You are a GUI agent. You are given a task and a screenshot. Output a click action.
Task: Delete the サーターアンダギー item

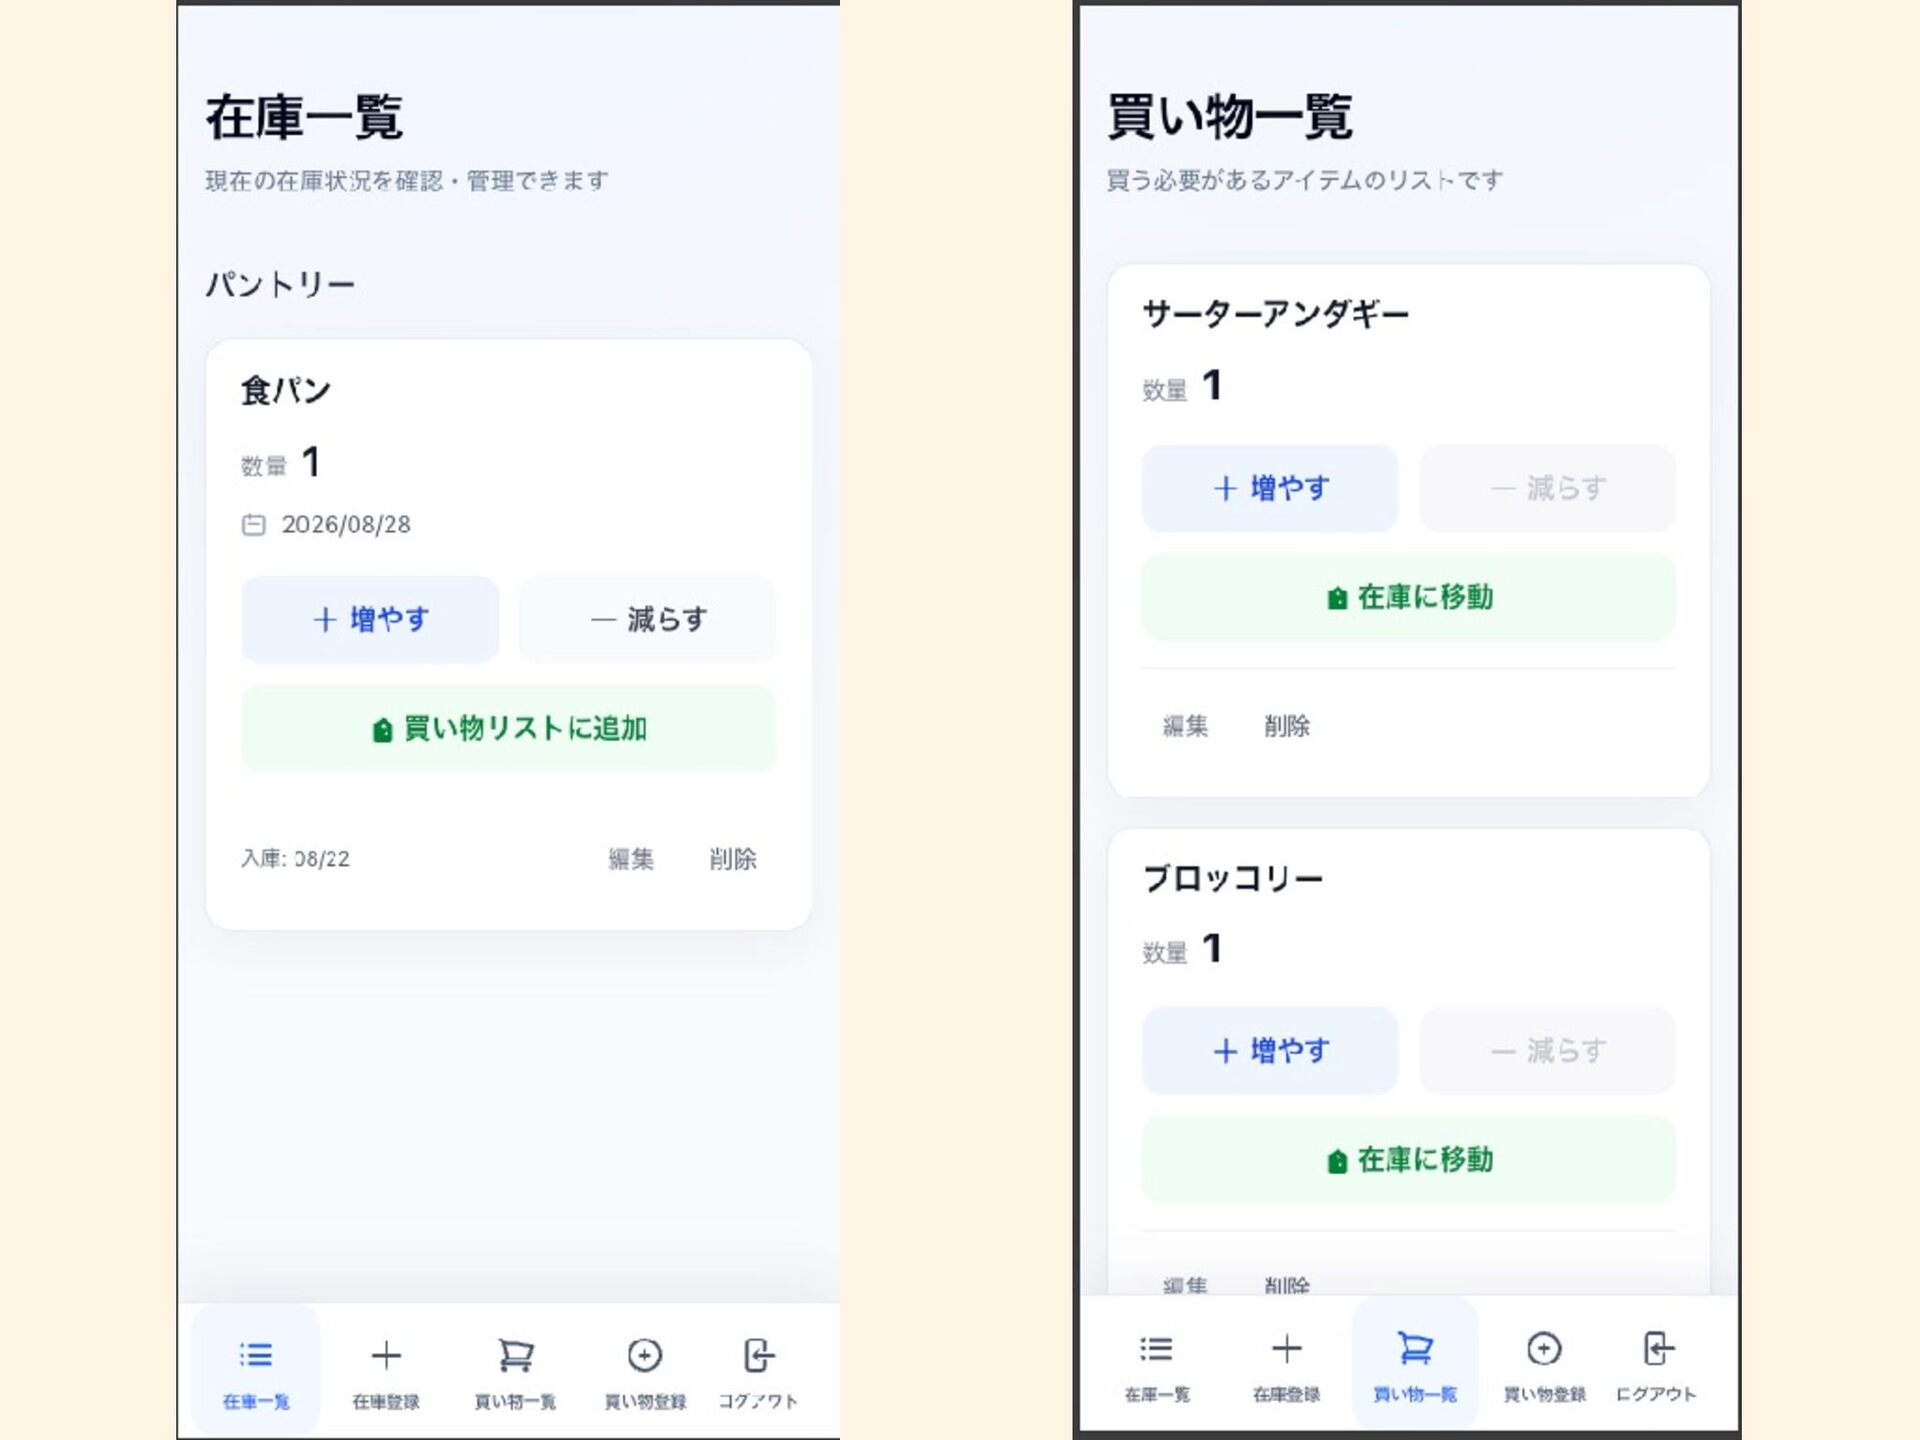pyautogui.click(x=1287, y=726)
